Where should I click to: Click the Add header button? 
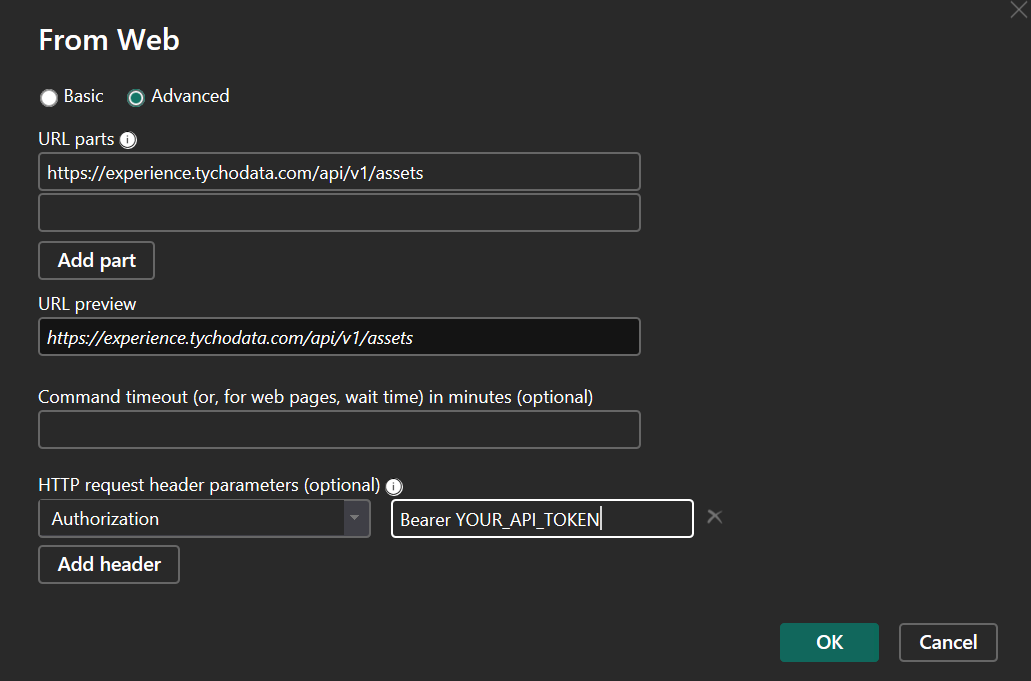click(108, 564)
